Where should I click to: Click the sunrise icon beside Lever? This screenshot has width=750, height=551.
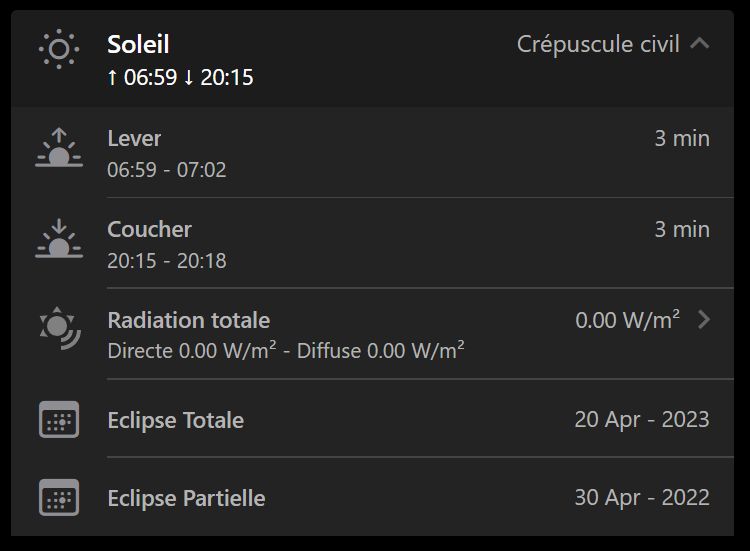(x=59, y=148)
